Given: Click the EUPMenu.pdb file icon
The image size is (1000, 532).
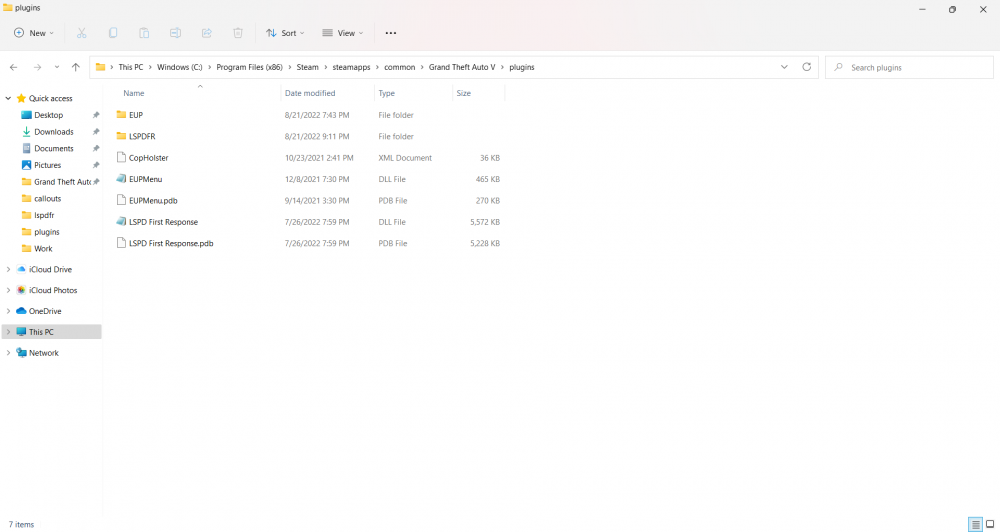Looking at the screenshot, I should click(x=121, y=200).
